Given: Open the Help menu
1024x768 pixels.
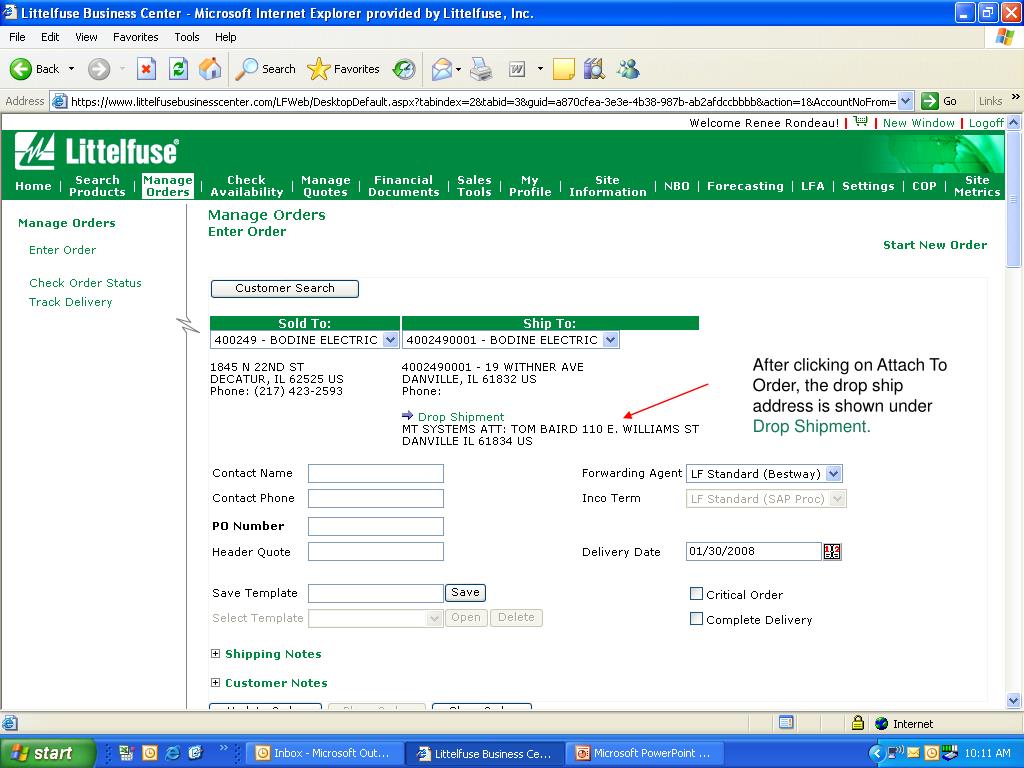Looking at the screenshot, I should click(225, 37).
